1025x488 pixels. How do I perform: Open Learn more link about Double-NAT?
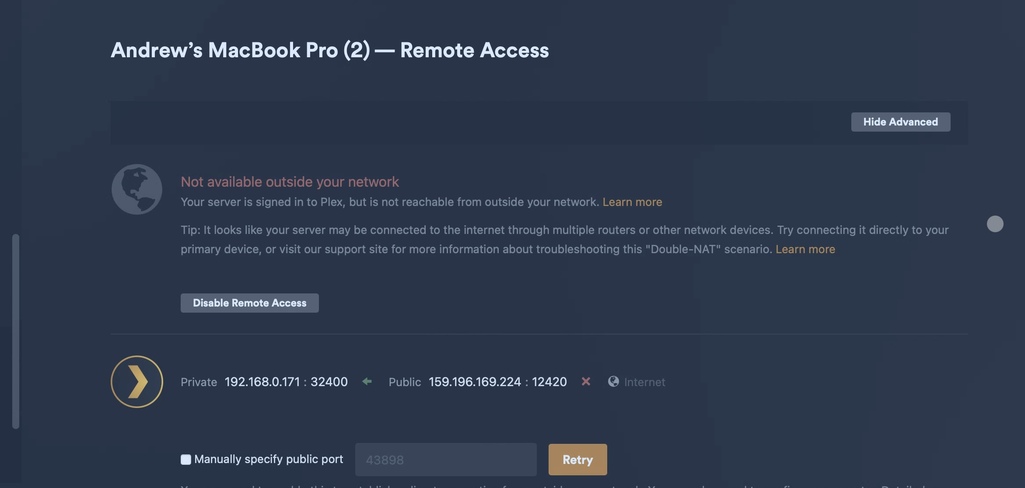pyautogui.click(x=805, y=249)
